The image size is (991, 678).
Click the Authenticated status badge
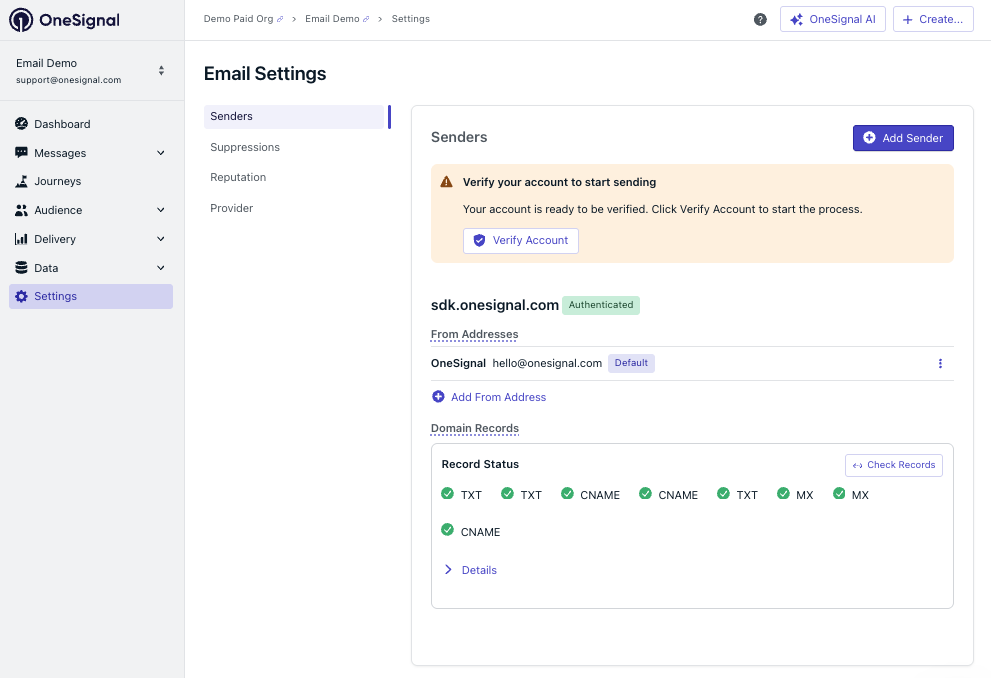pos(601,305)
